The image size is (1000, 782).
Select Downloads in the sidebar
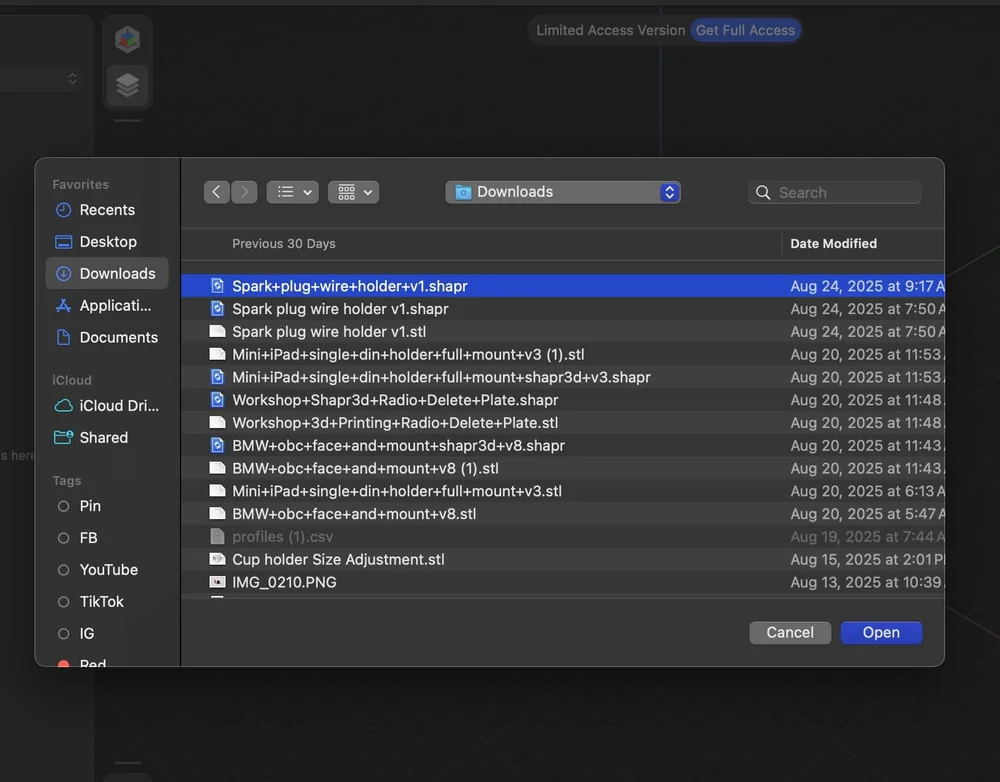(x=107, y=274)
